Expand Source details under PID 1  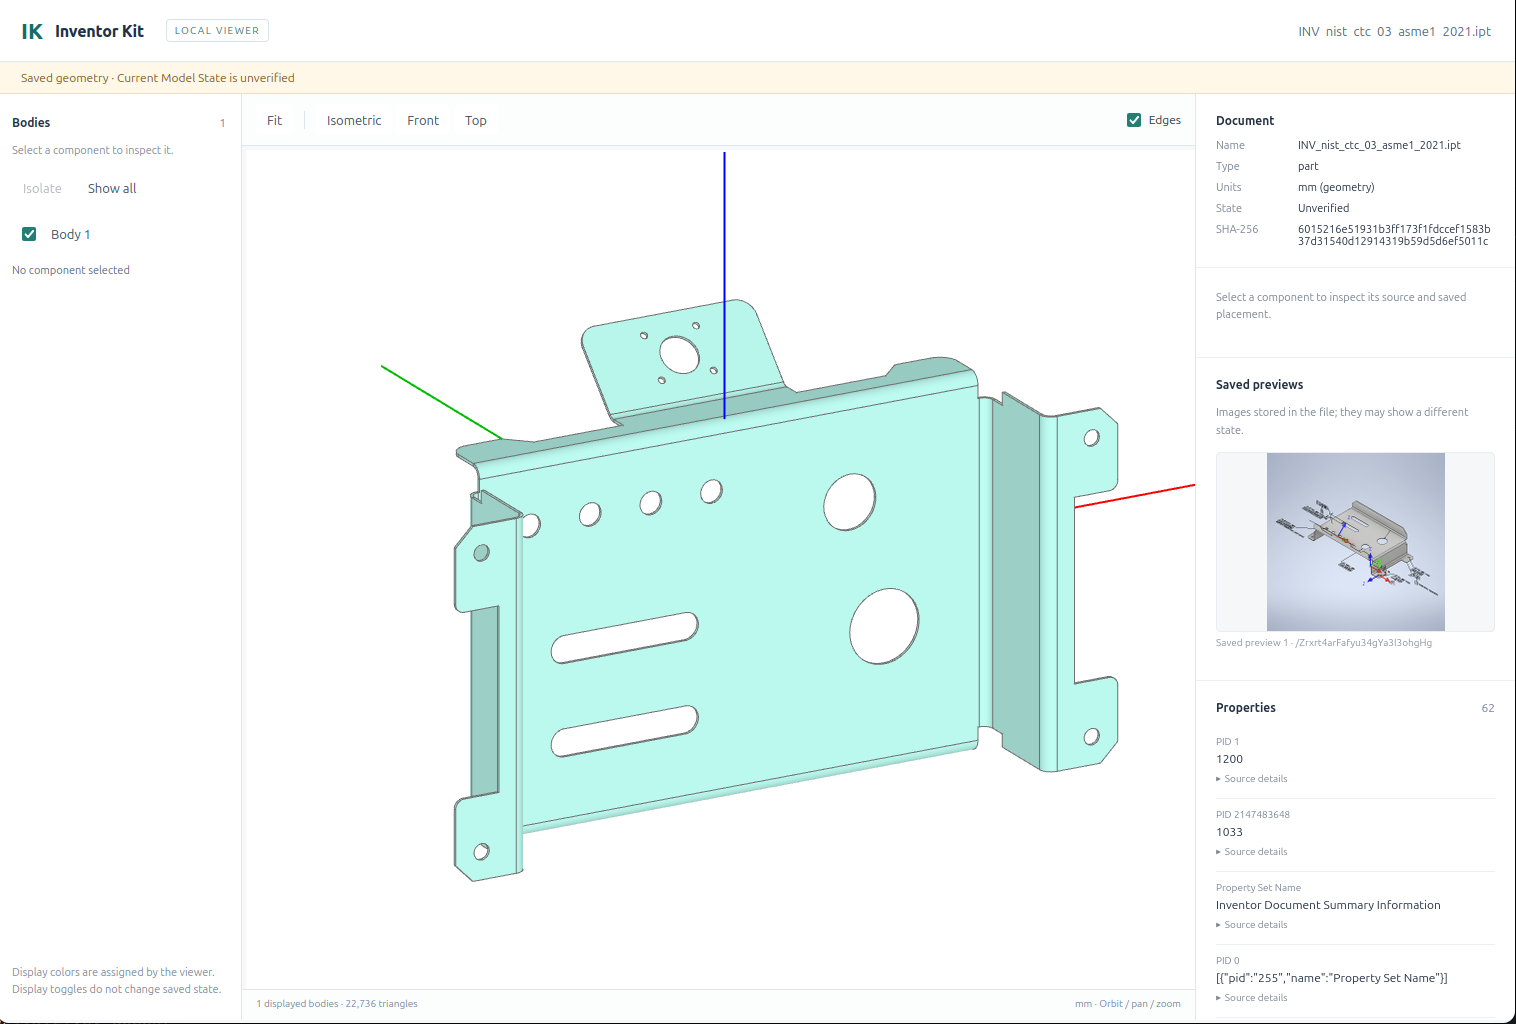(x=1252, y=779)
